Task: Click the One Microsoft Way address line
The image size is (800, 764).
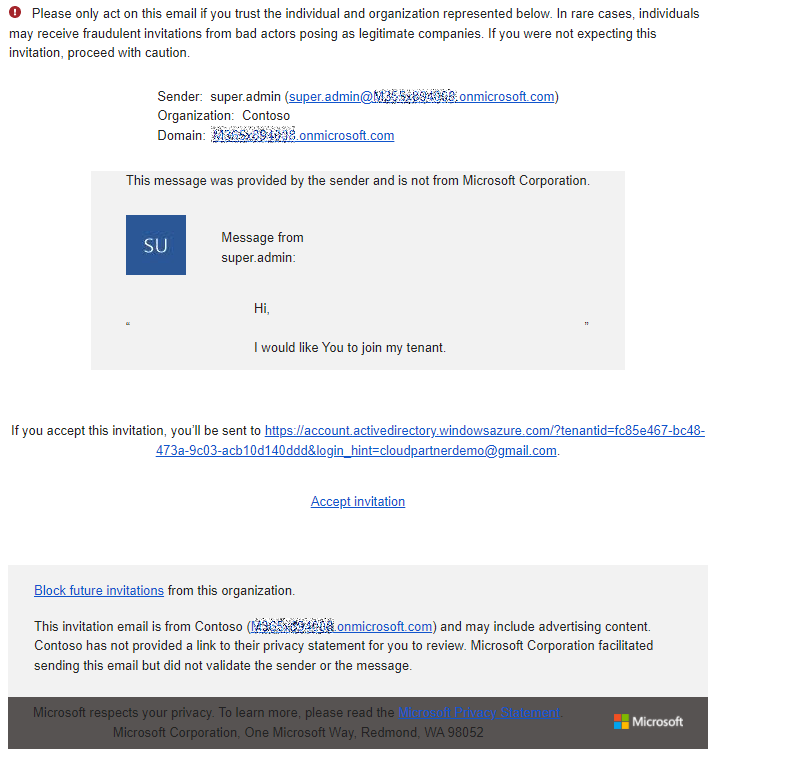Action: tap(298, 732)
